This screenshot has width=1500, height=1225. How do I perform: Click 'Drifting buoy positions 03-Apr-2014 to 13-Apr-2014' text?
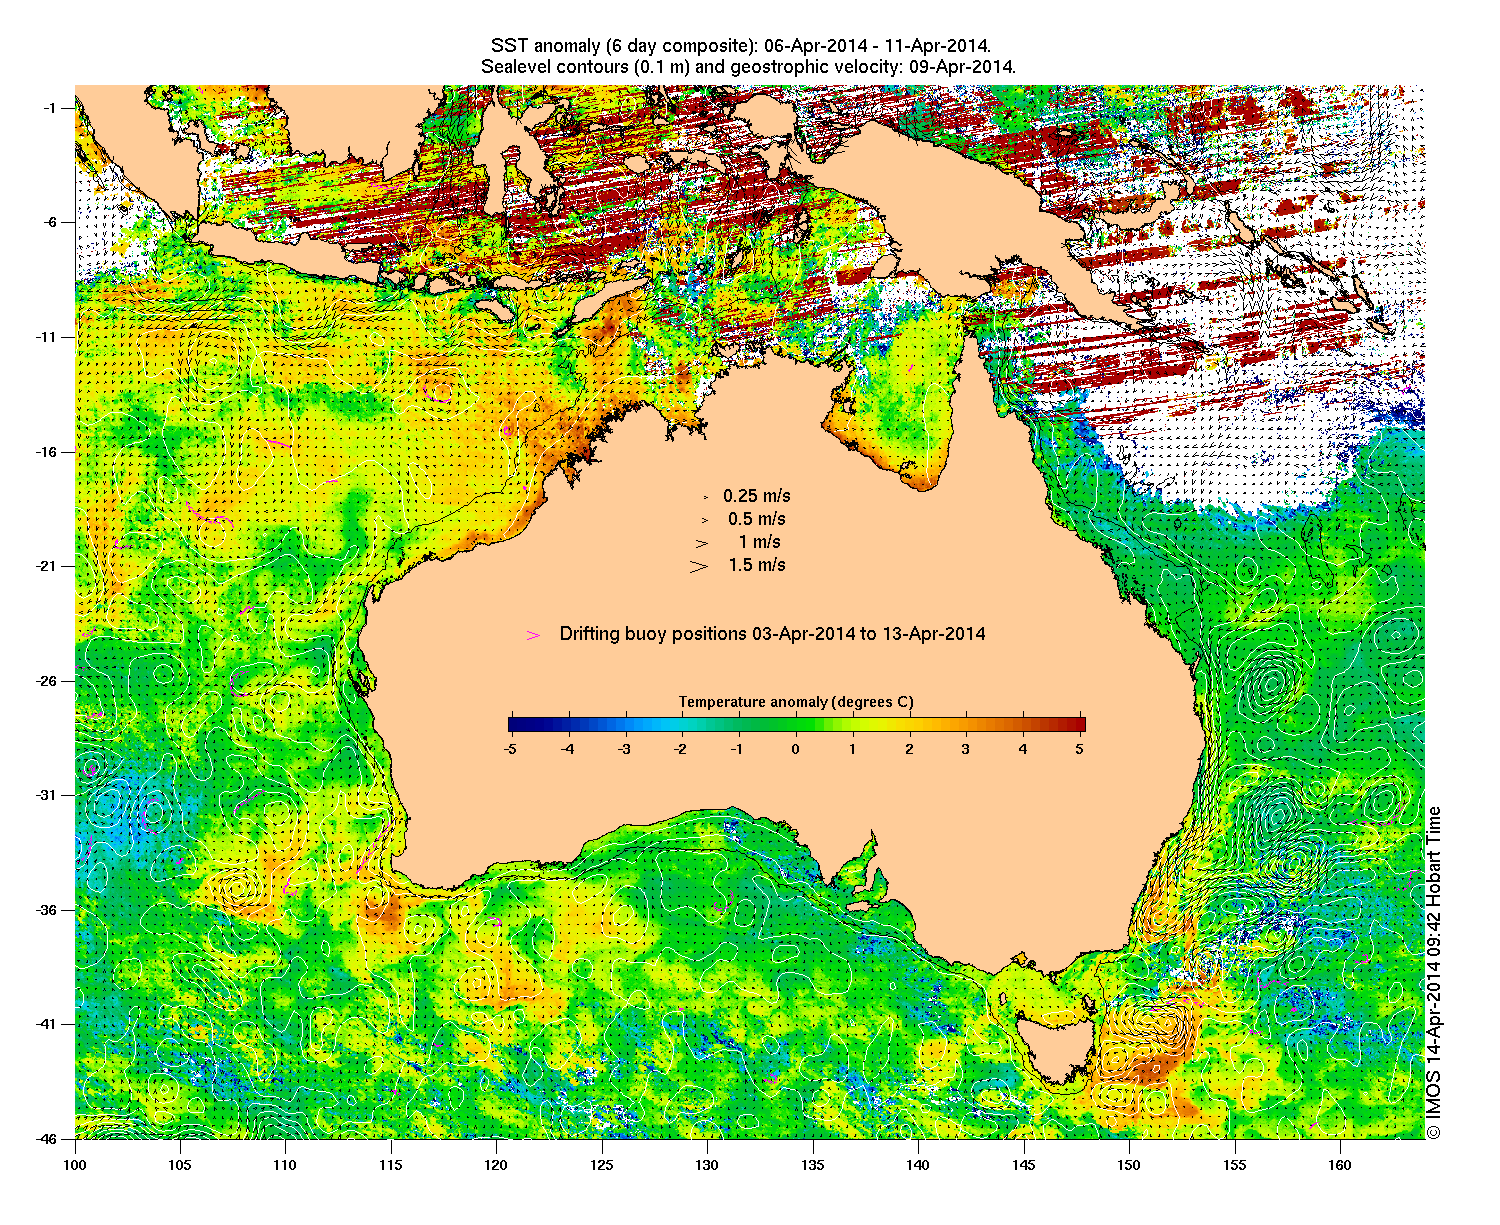[x=773, y=634]
